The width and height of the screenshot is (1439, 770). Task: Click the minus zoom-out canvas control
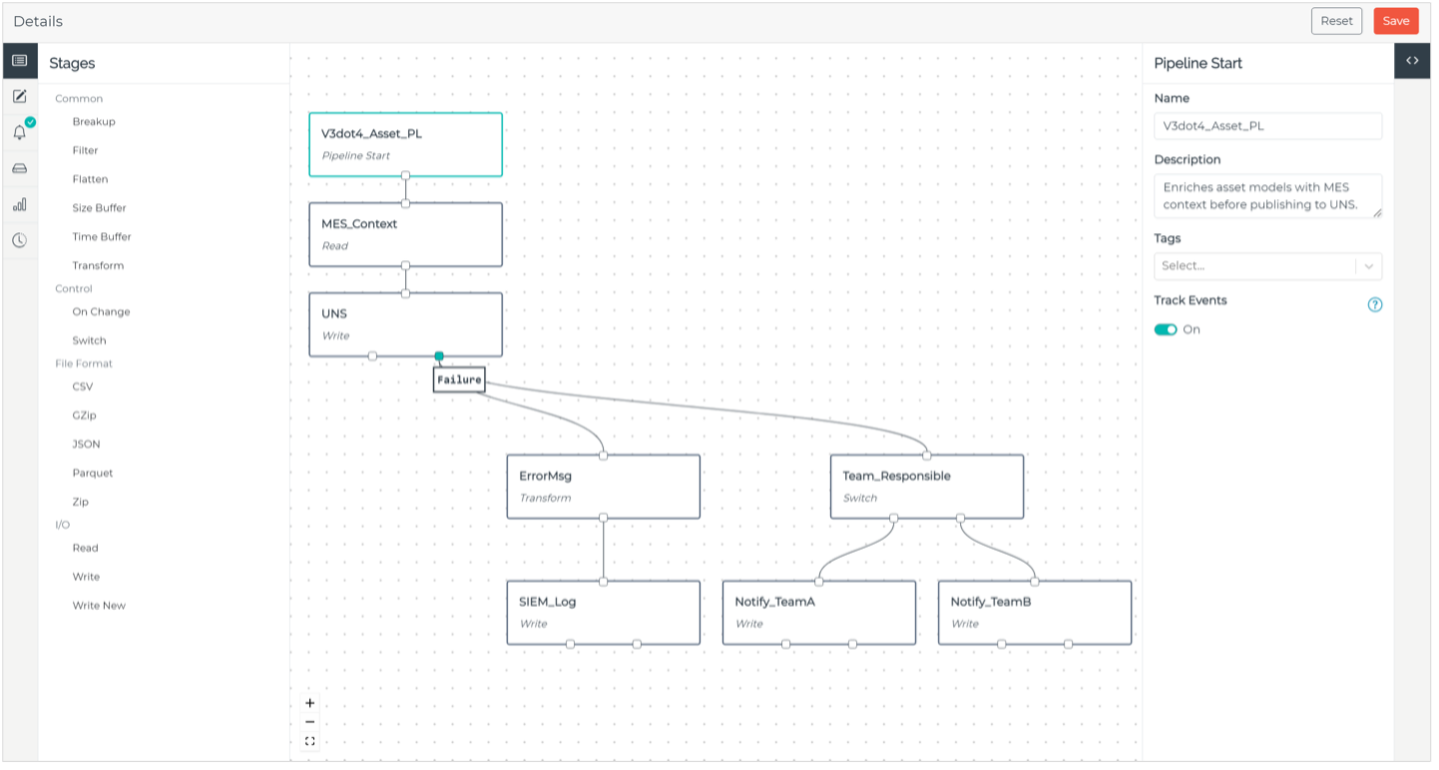(310, 722)
